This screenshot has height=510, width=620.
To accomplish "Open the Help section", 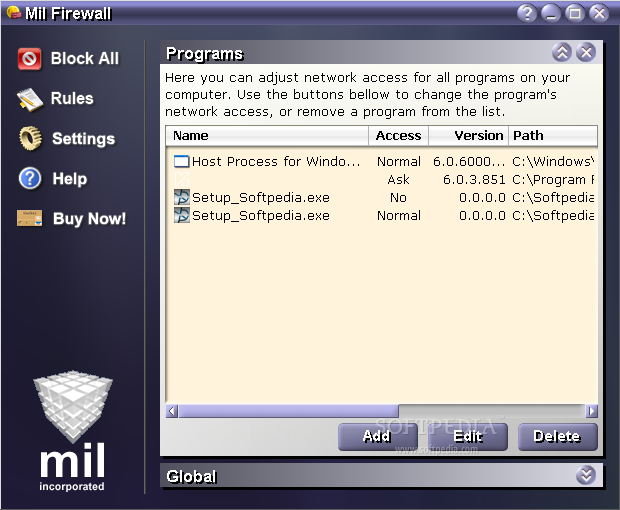I will pyautogui.click(x=70, y=179).
